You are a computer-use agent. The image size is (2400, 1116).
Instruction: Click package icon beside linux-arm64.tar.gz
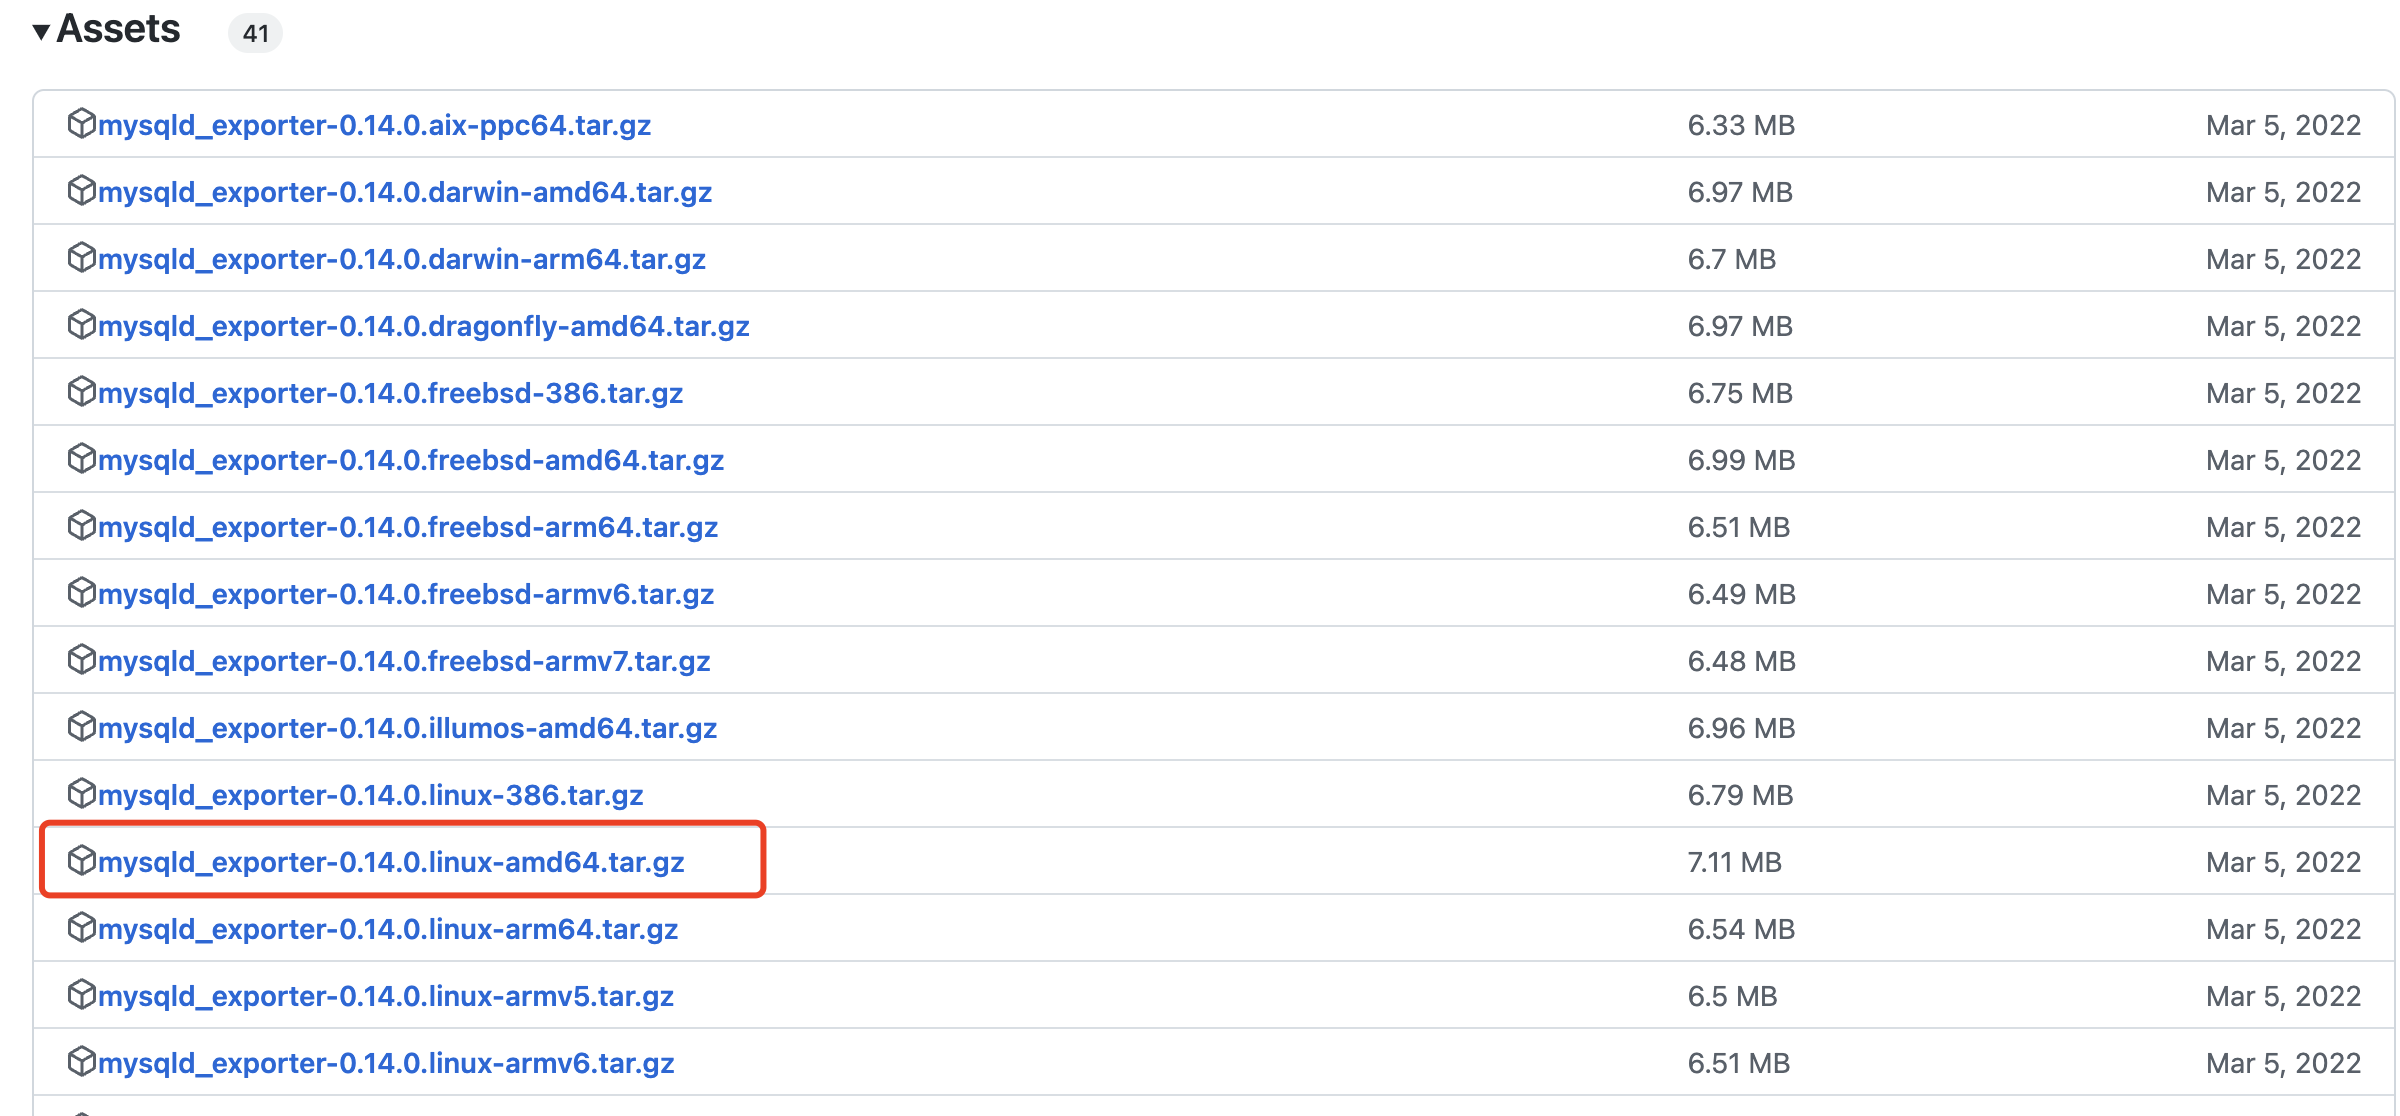point(81,928)
